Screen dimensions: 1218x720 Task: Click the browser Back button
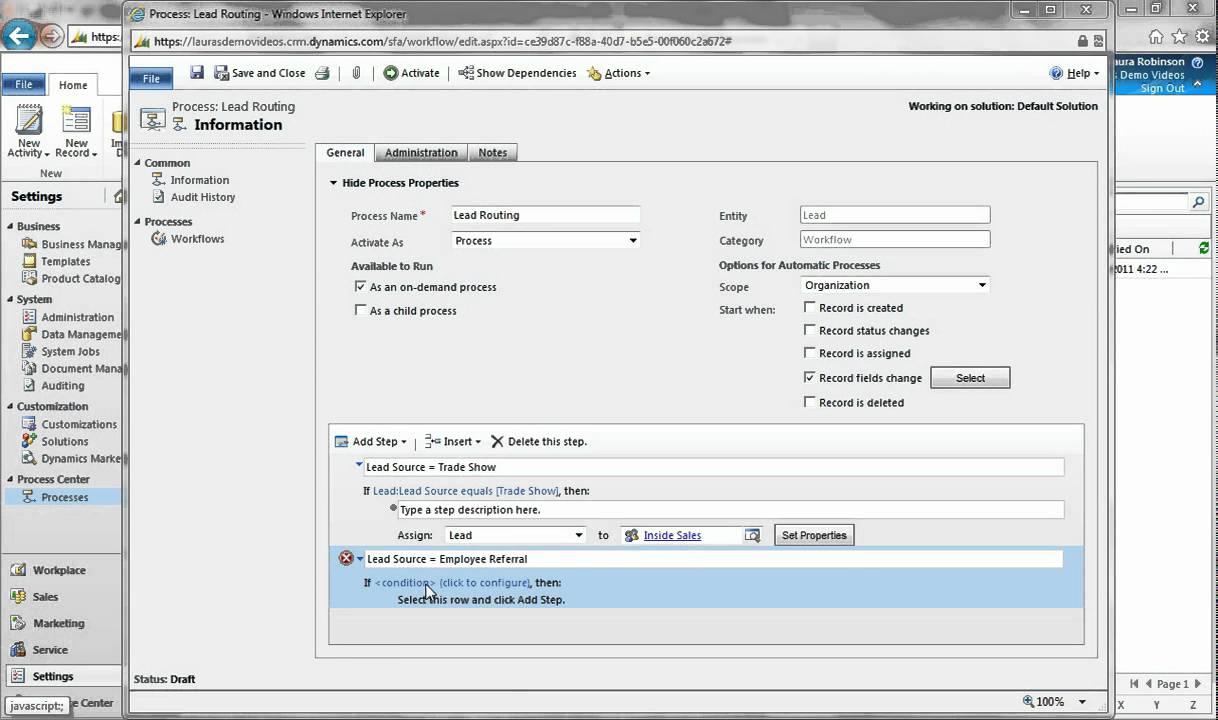pos(19,36)
